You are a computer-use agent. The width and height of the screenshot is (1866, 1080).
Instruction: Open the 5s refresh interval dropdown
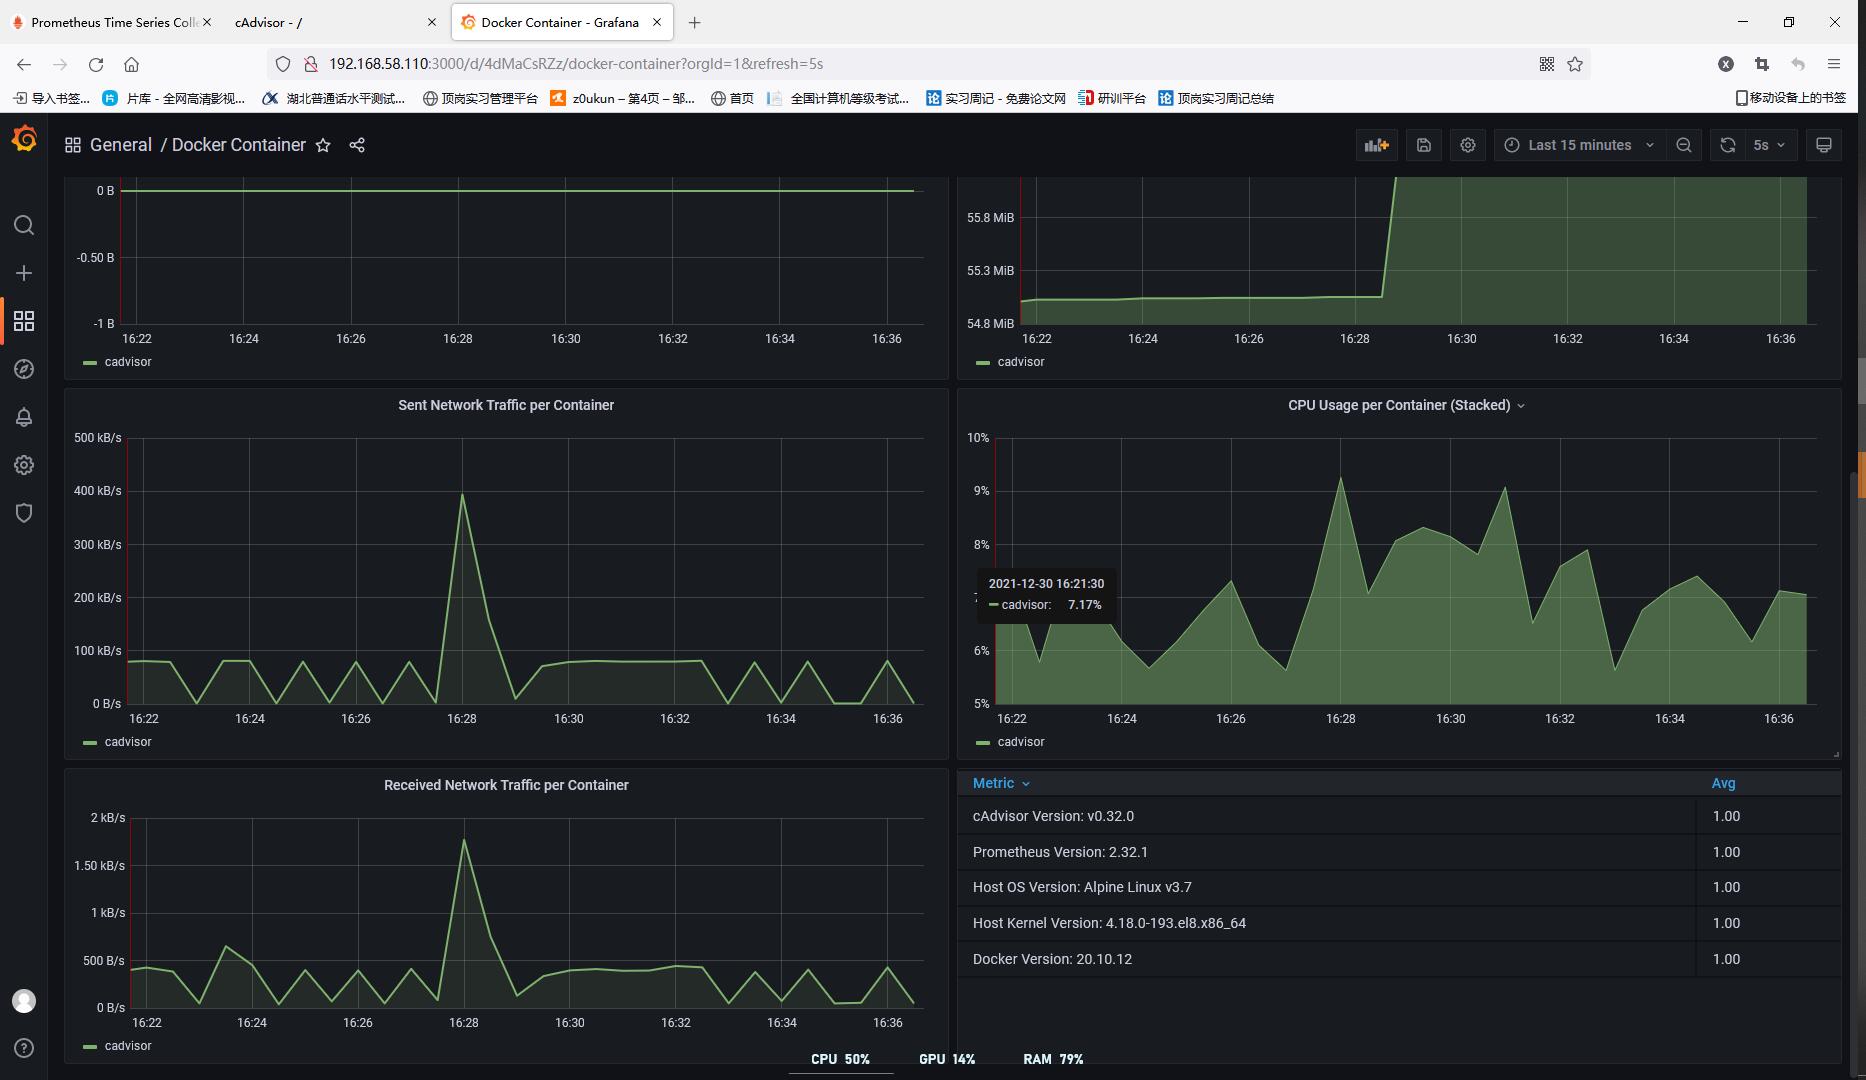point(1769,145)
